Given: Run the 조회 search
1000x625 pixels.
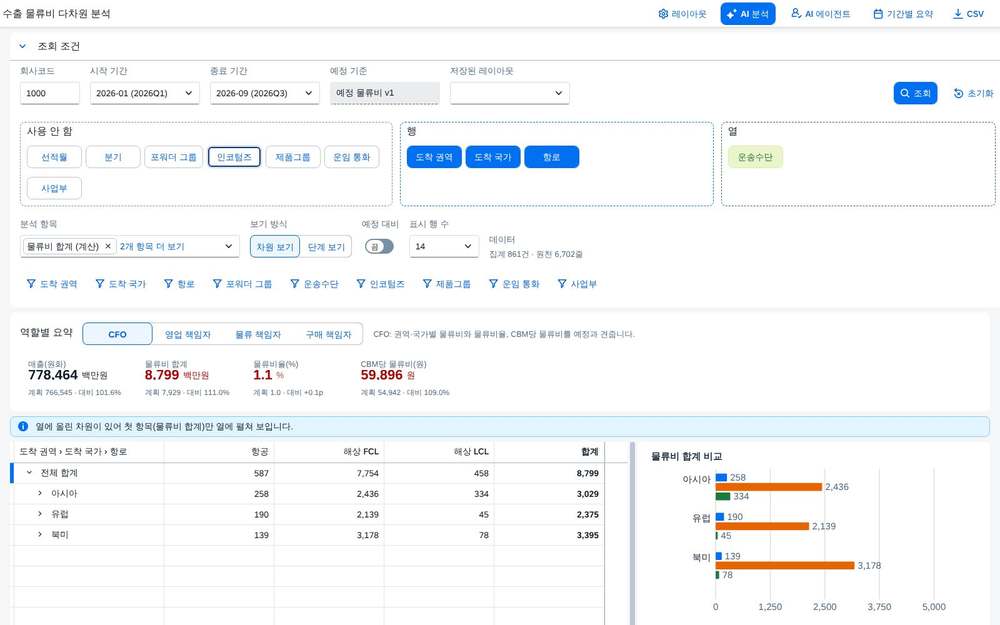Looking at the screenshot, I should 915,93.
